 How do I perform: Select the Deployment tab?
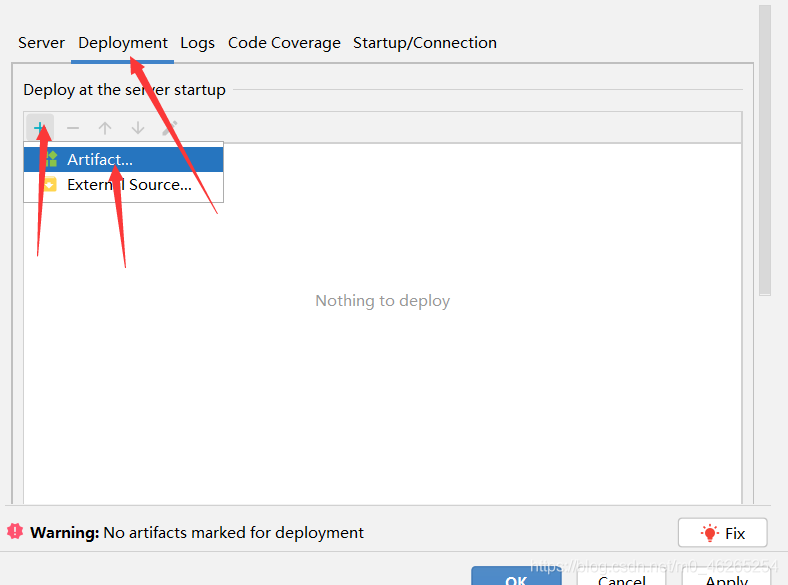point(123,43)
